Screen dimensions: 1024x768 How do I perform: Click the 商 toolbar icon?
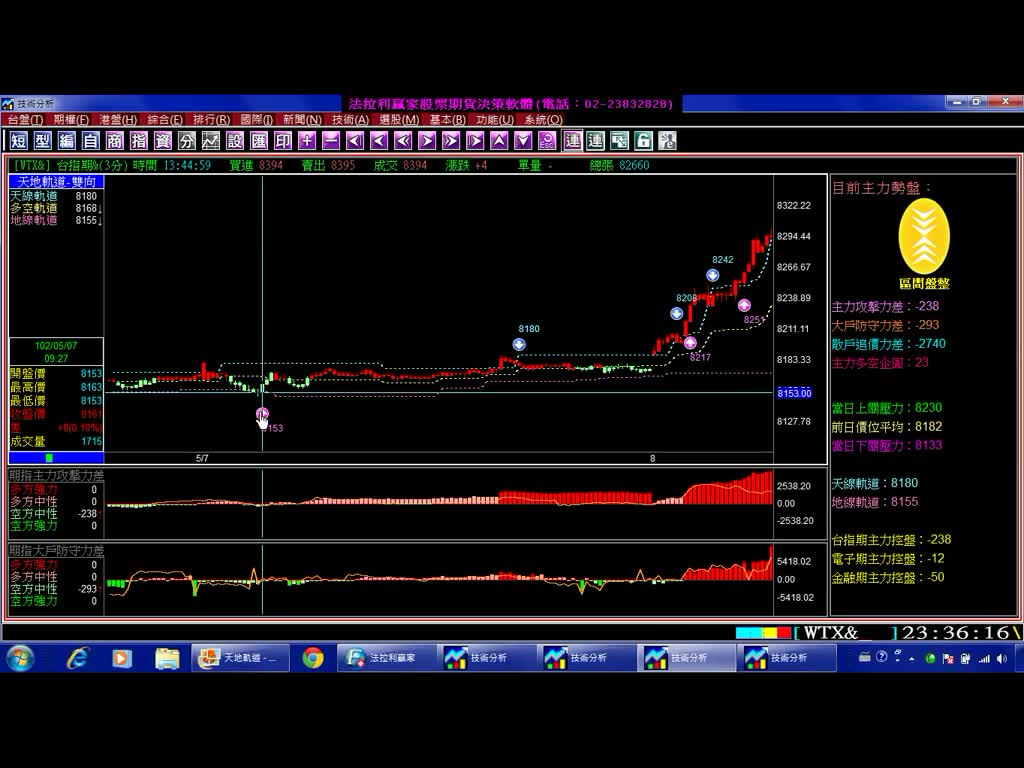pos(115,140)
